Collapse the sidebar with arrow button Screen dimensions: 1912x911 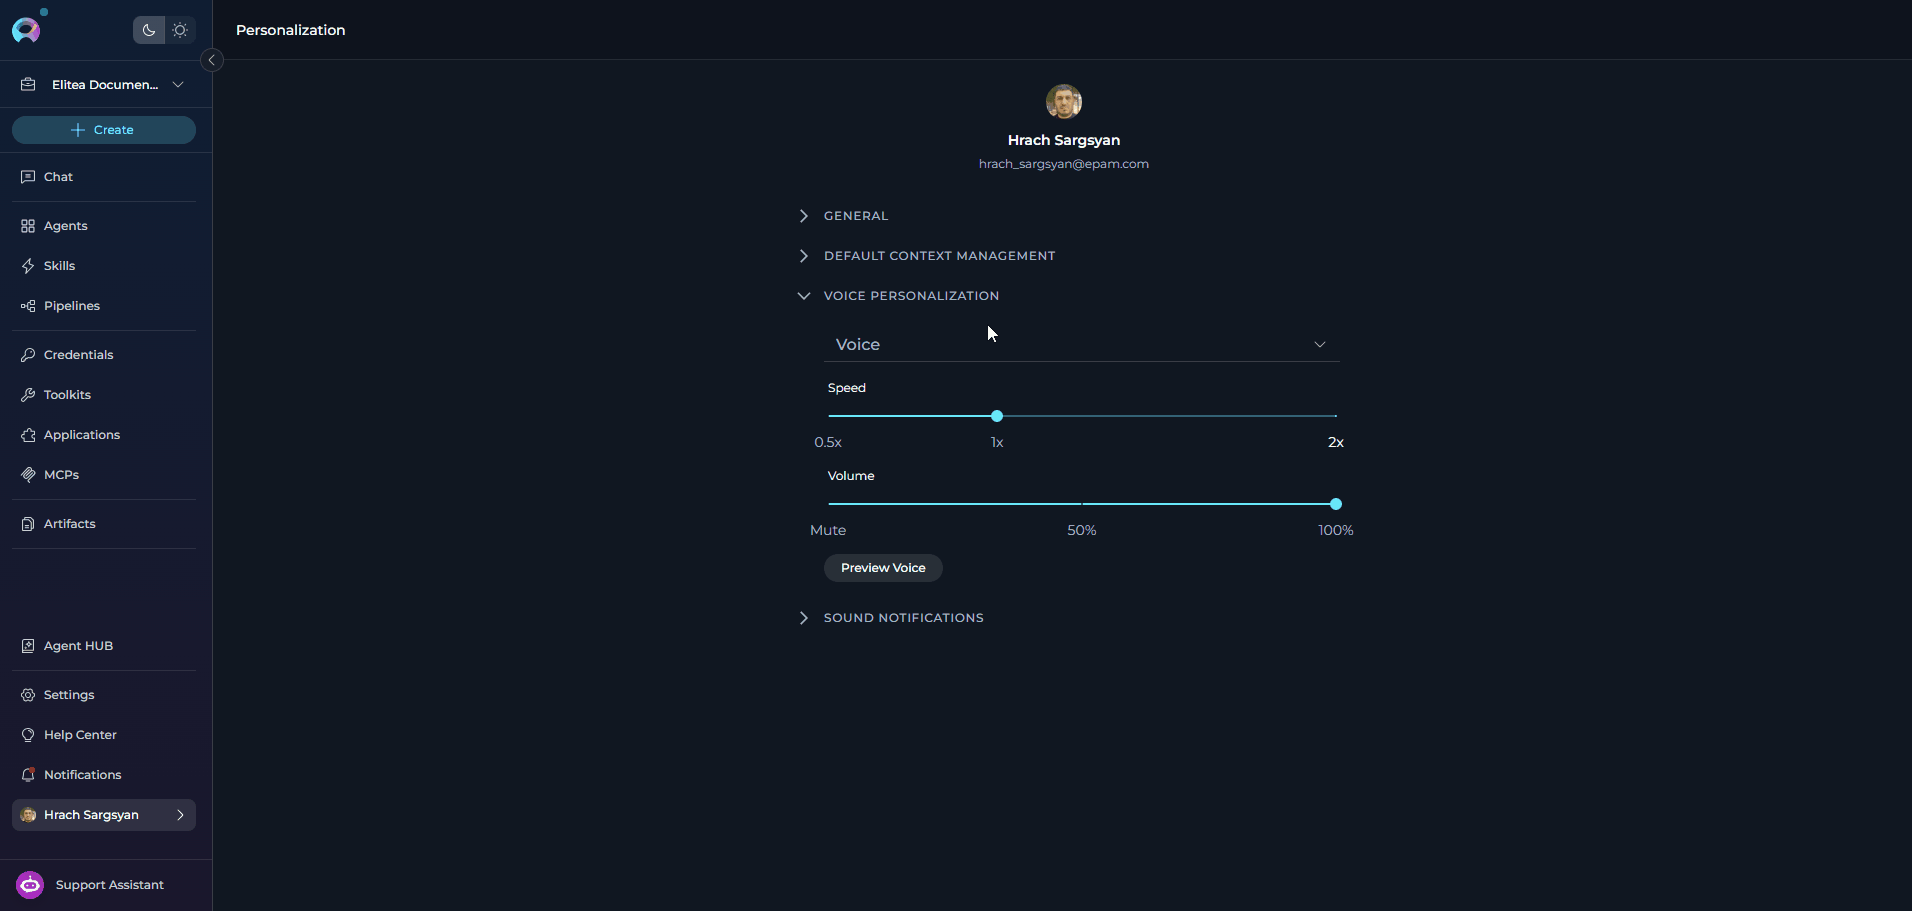212,60
